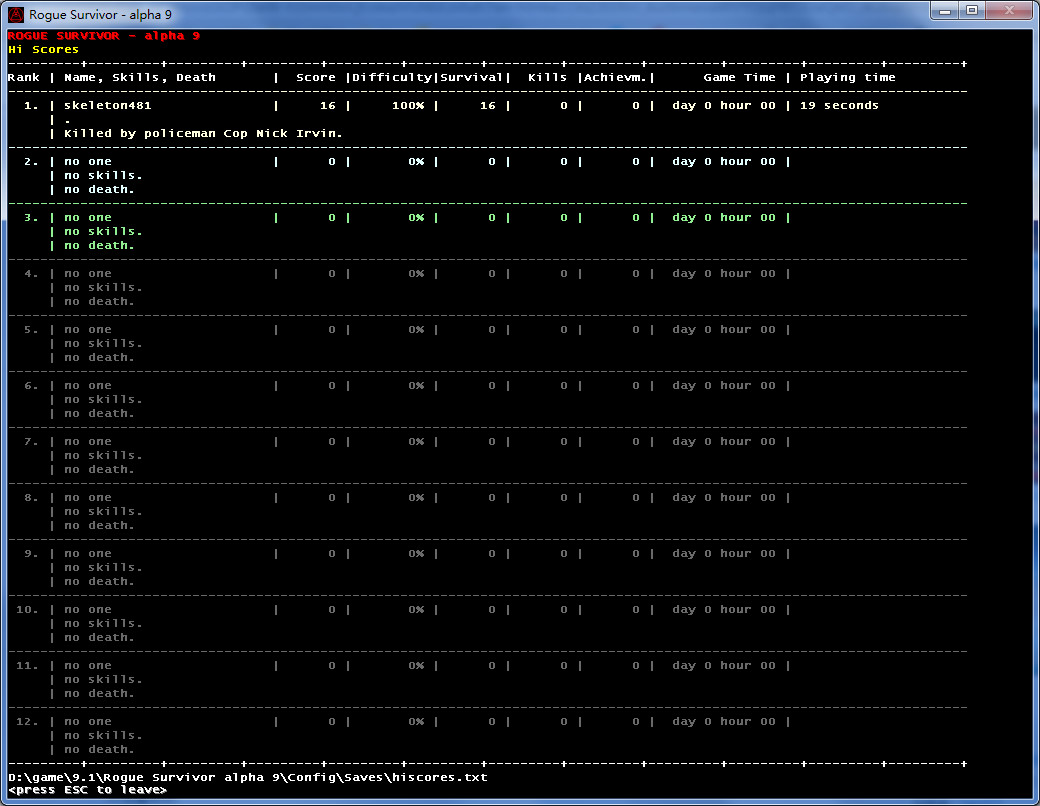Click the Kills column header
This screenshot has width=1040, height=806.
[x=548, y=77]
